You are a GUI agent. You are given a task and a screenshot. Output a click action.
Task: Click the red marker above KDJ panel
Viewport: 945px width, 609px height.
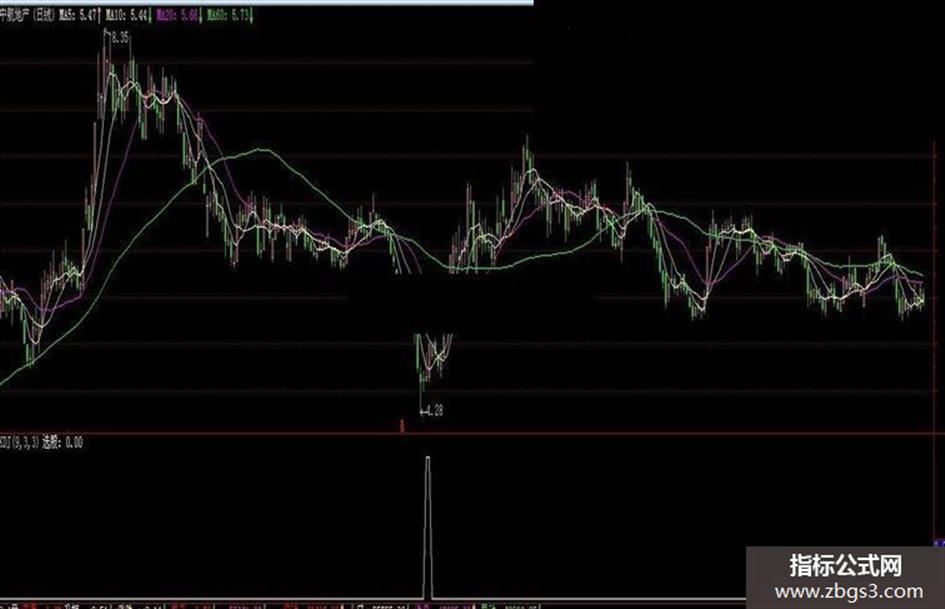click(x=402, y=426)
